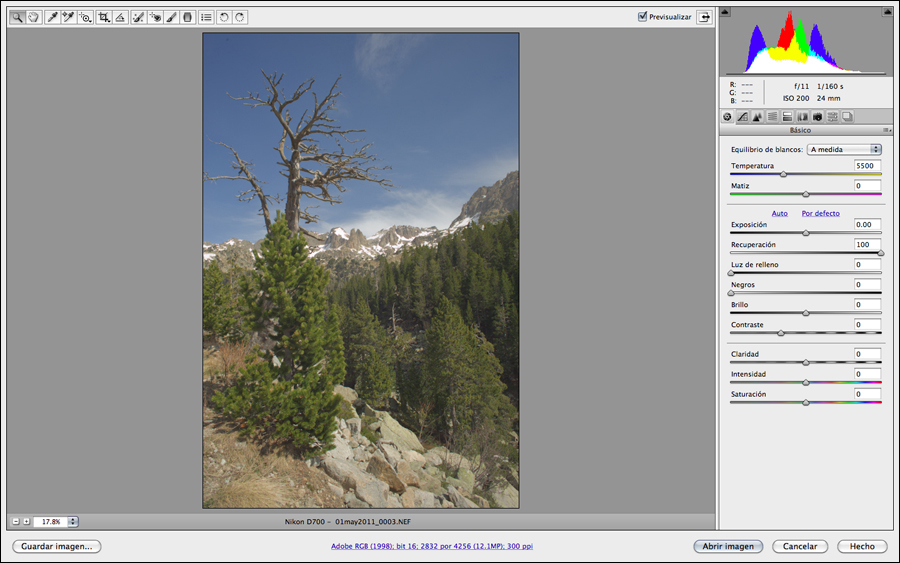The height and width of the screenshot is (563, 900).
Task: Toggle shadow clipping warning in histogram
Action: pyautogui.click(x=725, y=12)
